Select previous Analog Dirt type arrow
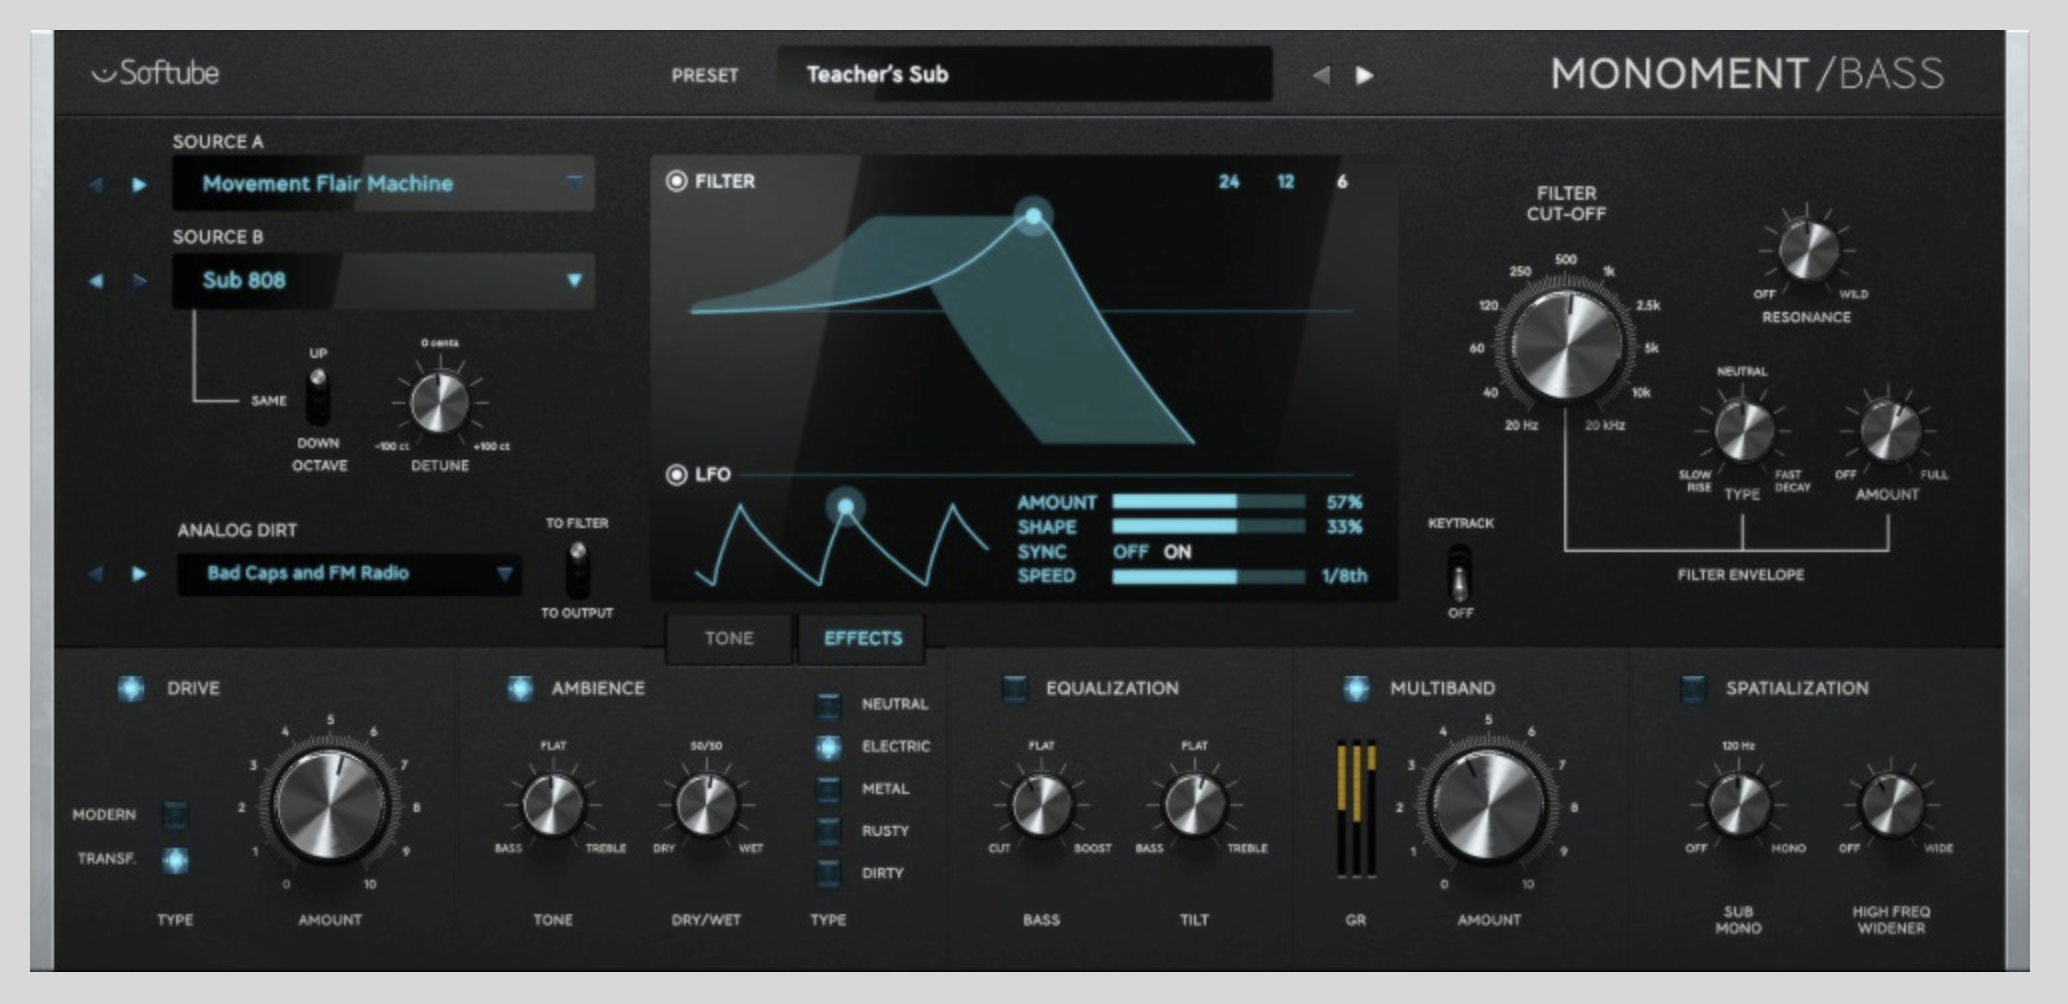Screen dimensions: 2068x1004 pyautogui.click(x=96, y=573)
